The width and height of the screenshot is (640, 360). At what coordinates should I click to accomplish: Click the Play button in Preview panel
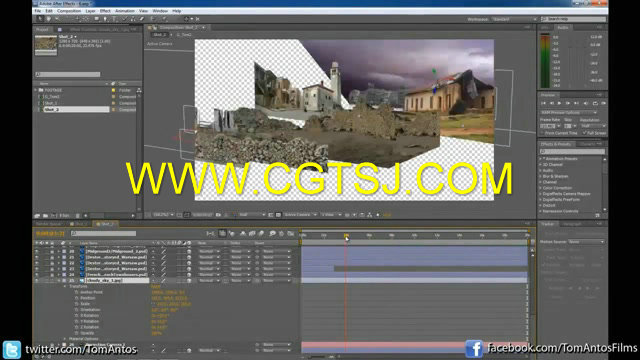(560, 104)
